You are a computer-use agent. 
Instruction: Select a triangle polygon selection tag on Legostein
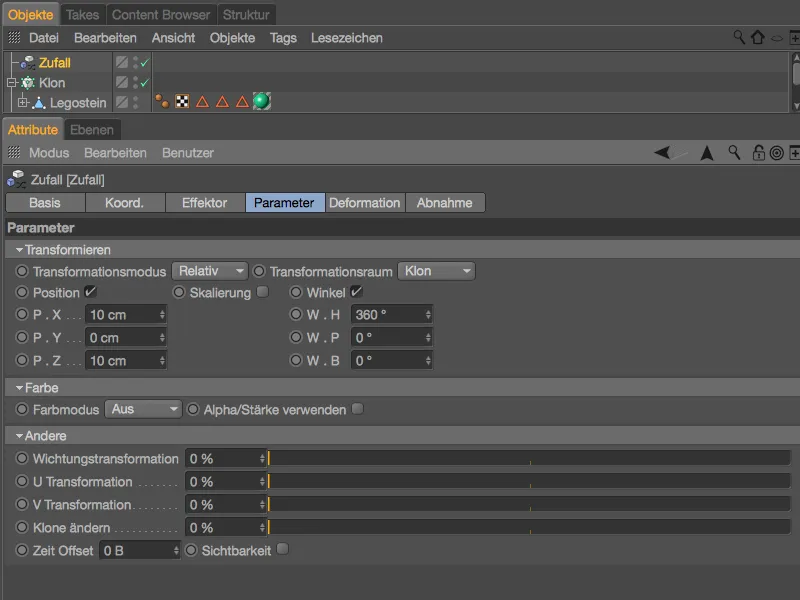[203, 100]
